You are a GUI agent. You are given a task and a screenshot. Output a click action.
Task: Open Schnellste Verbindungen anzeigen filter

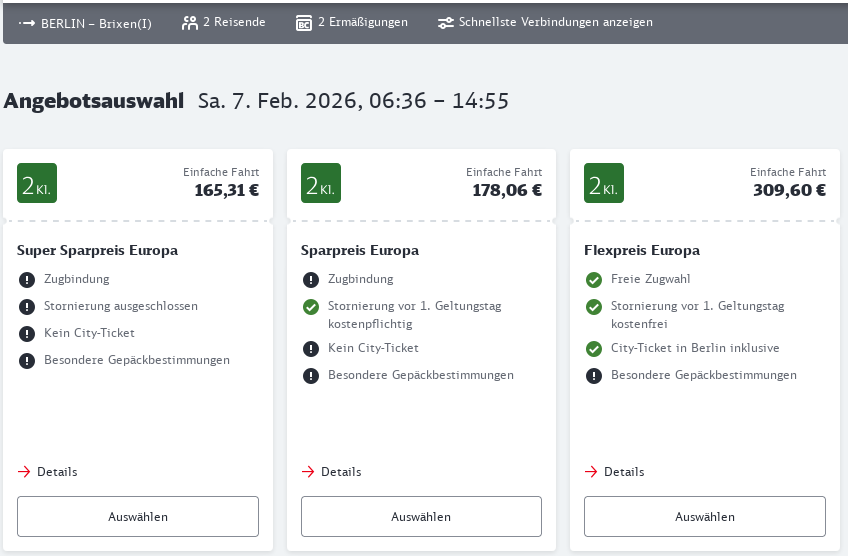click(555, 22)
